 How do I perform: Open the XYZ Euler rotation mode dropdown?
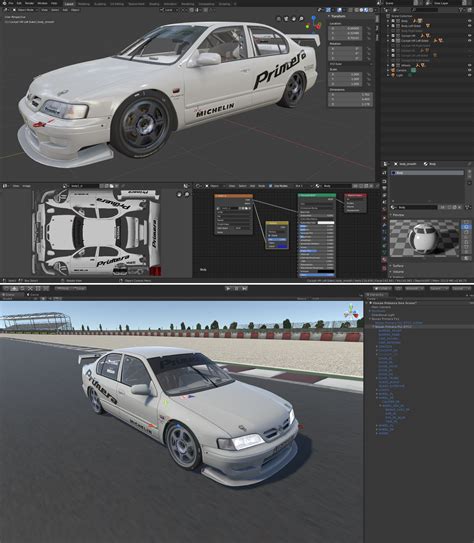[350, 64]
